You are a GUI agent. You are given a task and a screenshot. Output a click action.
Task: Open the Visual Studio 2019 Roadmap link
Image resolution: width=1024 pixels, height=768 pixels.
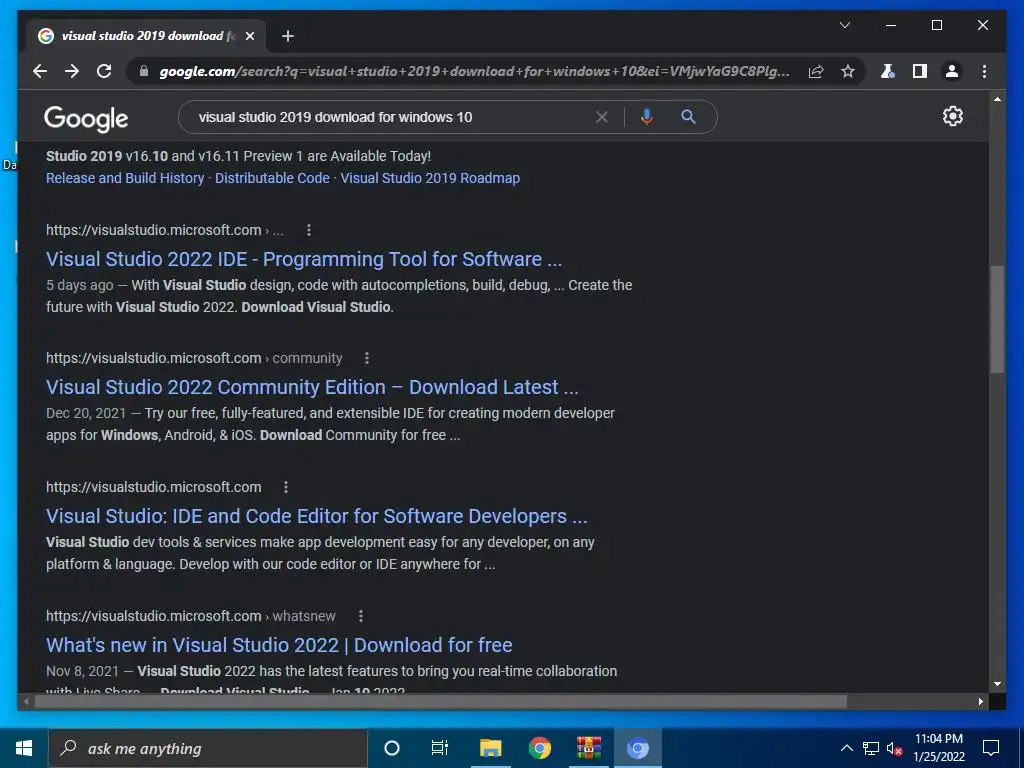tap(430, 178)
